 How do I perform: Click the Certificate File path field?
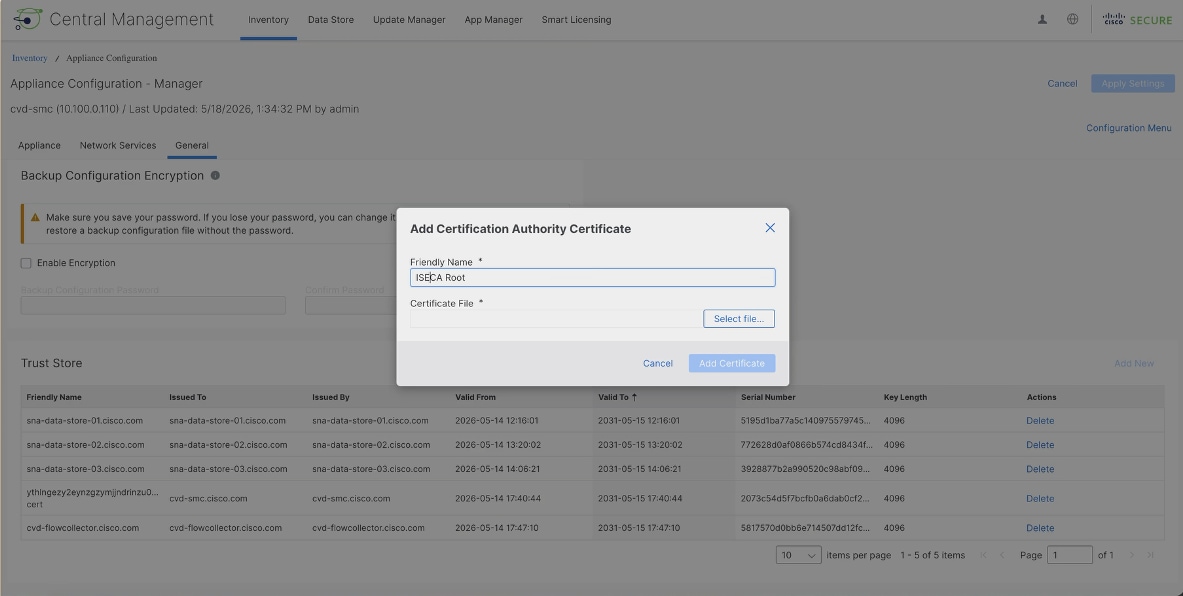point(556,319)
